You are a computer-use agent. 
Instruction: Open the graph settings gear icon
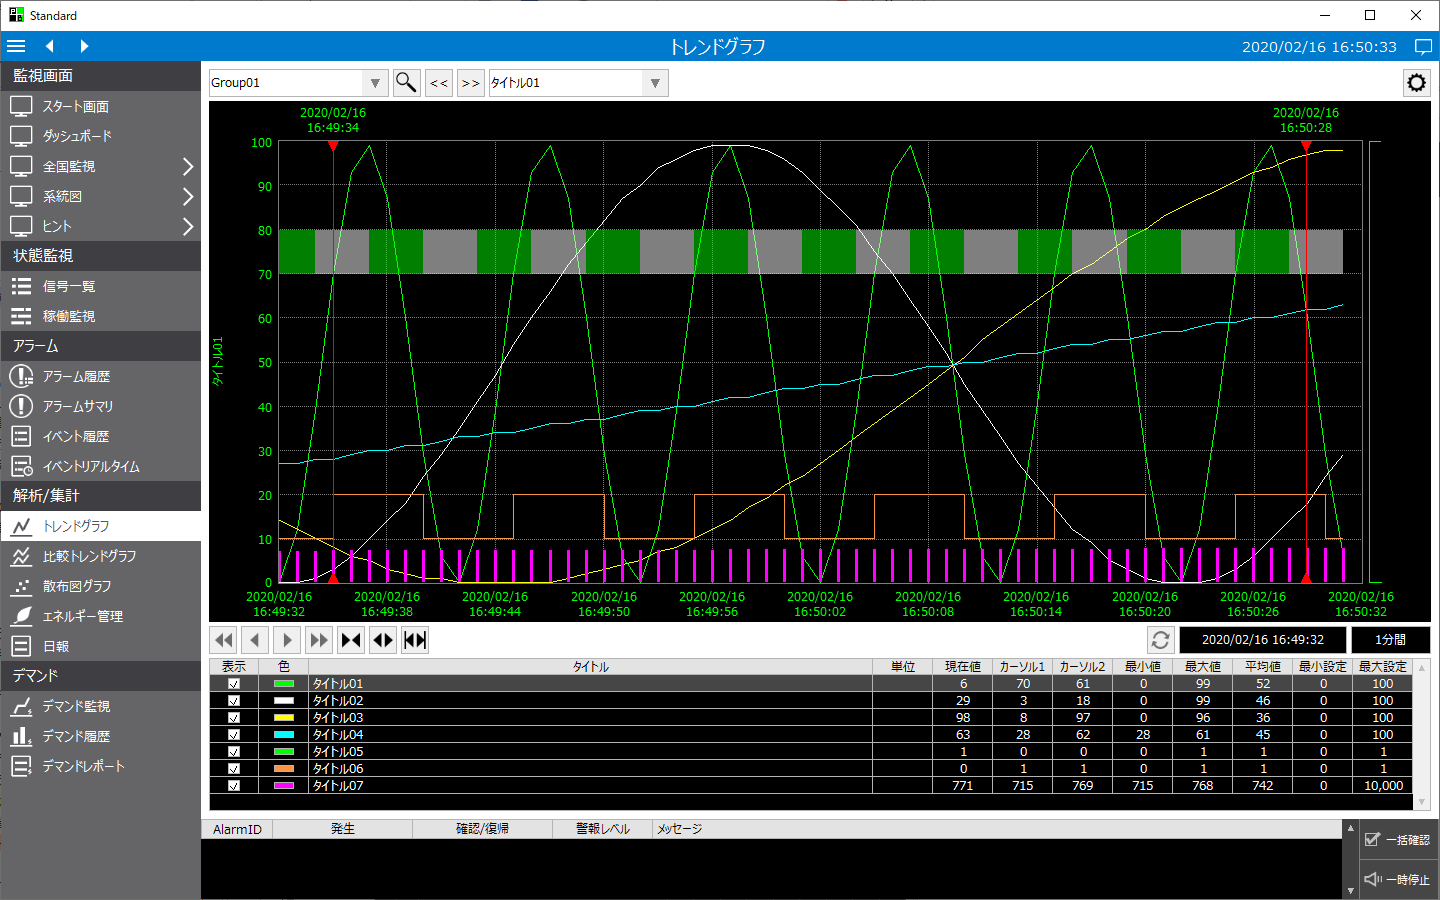[1416, 83]
